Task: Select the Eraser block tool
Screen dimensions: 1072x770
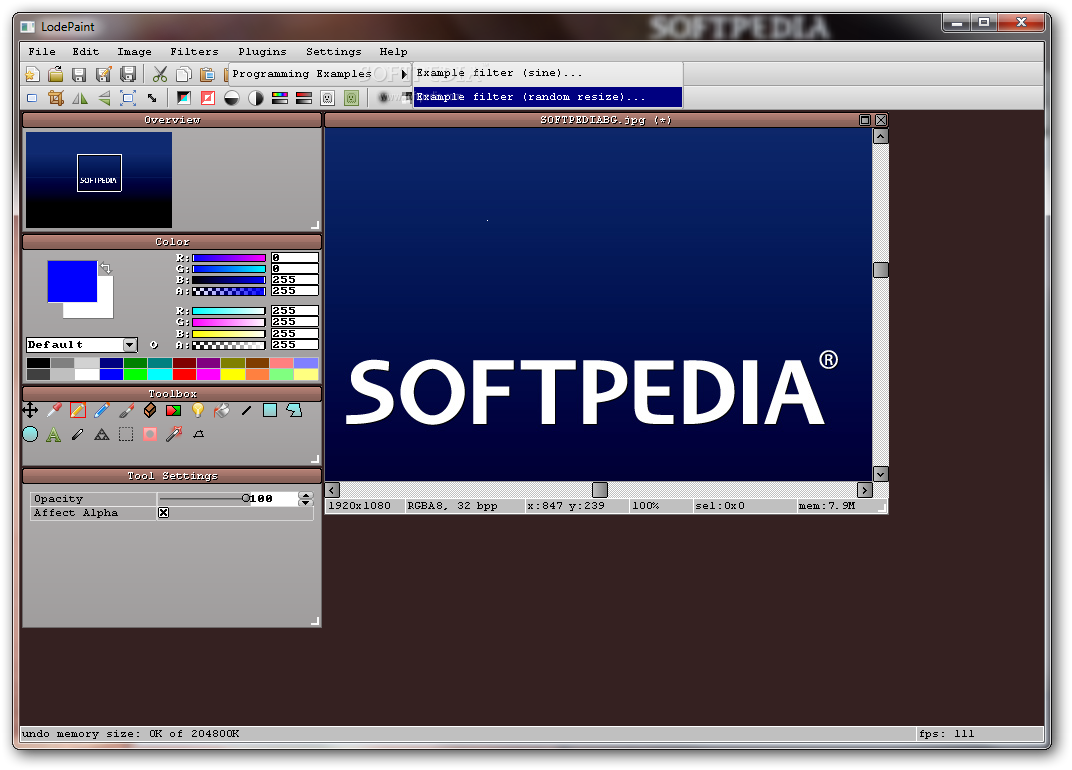Action: (x=150, y=410)
